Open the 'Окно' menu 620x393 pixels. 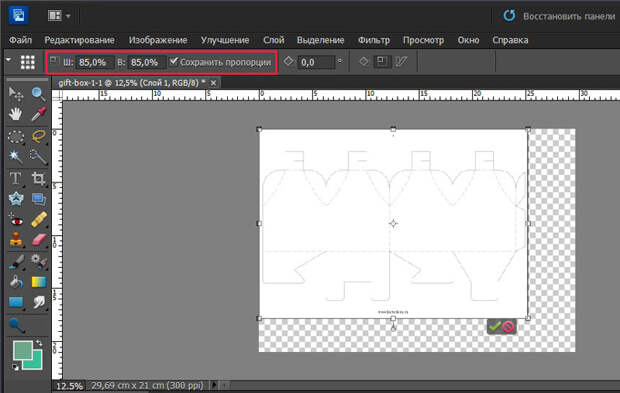tap(468, 40)
